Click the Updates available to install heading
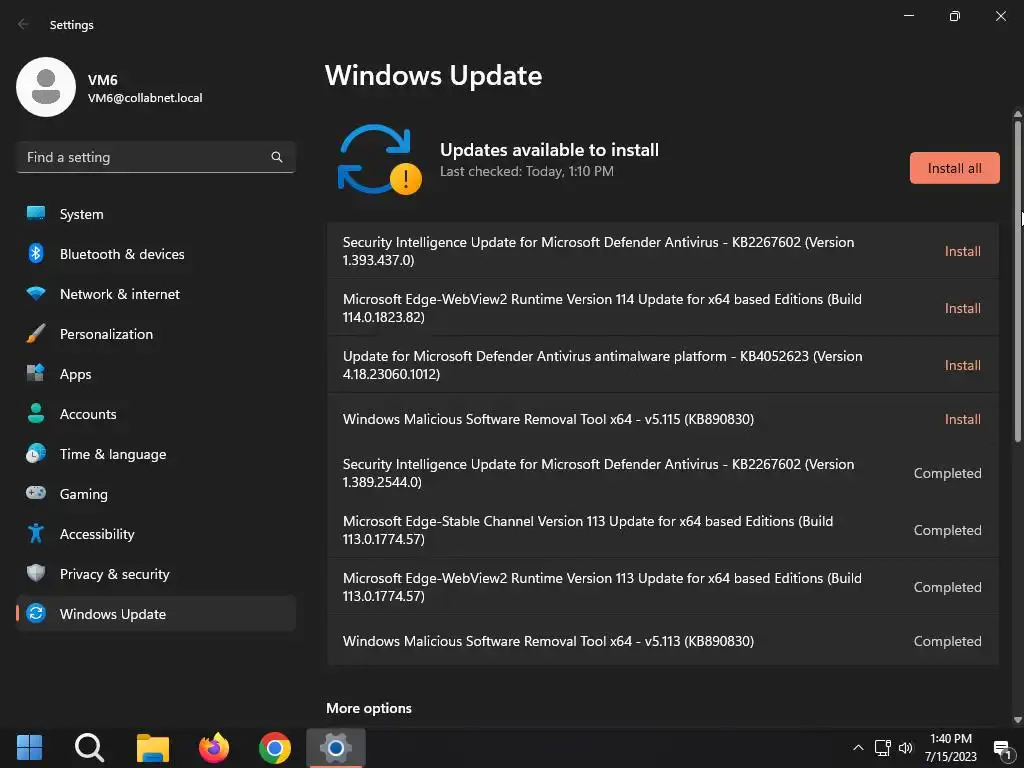This screenshot has height=768, width=1024. (x=549, y=150)
